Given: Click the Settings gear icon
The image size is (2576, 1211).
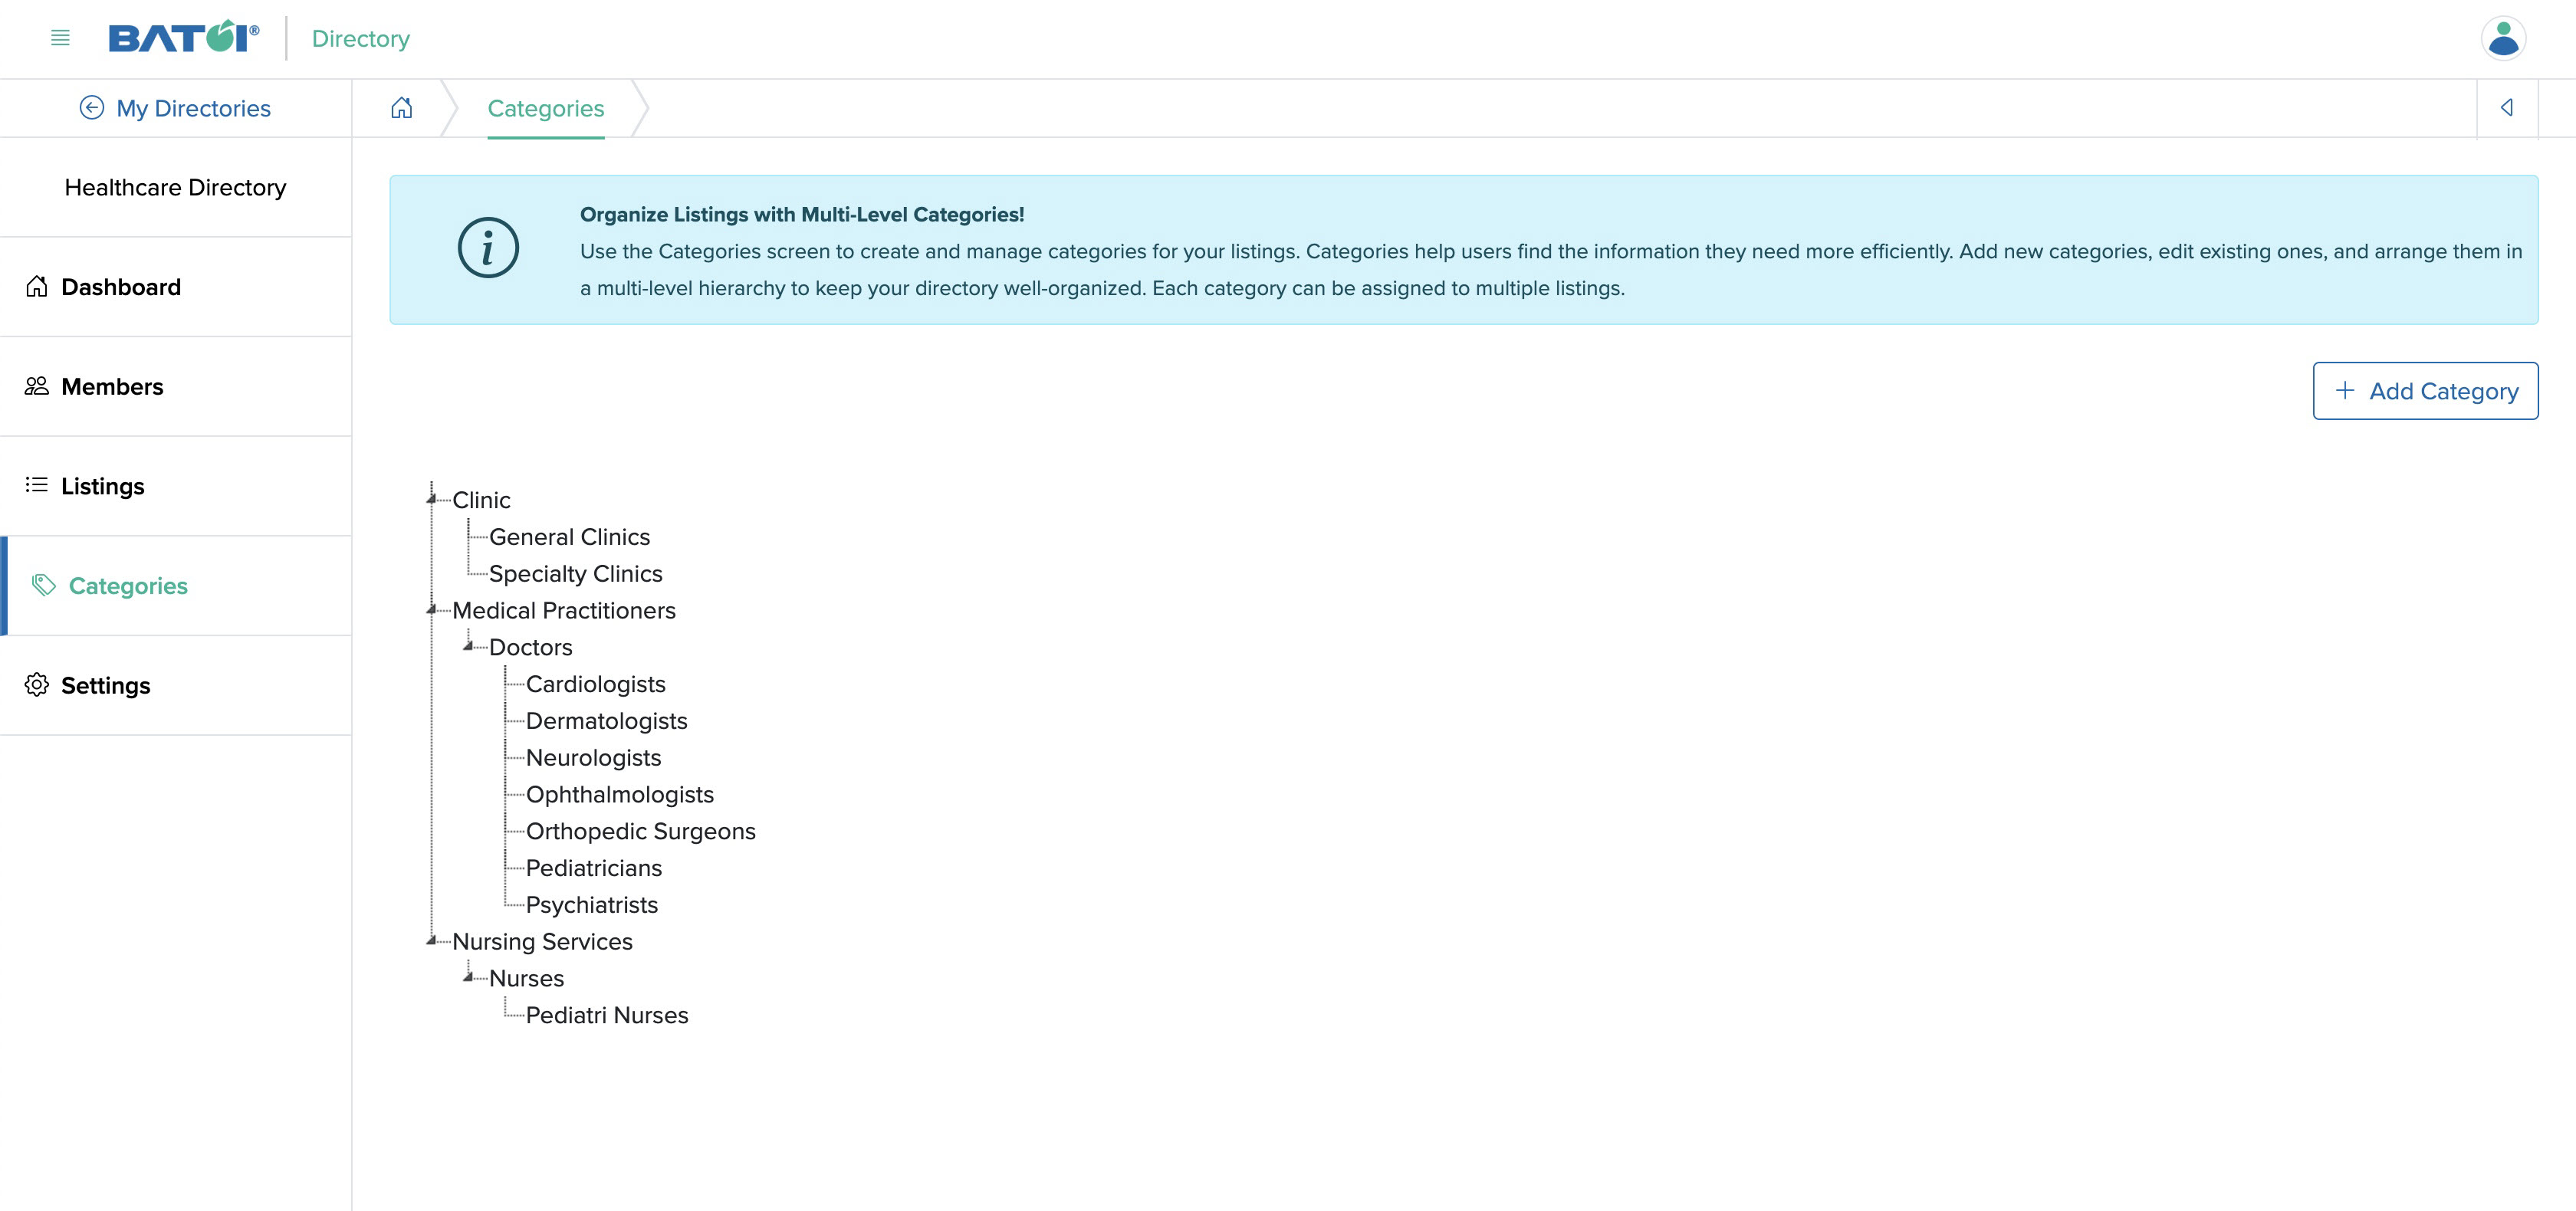Looking at the screenshot, I should pos(36,685).
